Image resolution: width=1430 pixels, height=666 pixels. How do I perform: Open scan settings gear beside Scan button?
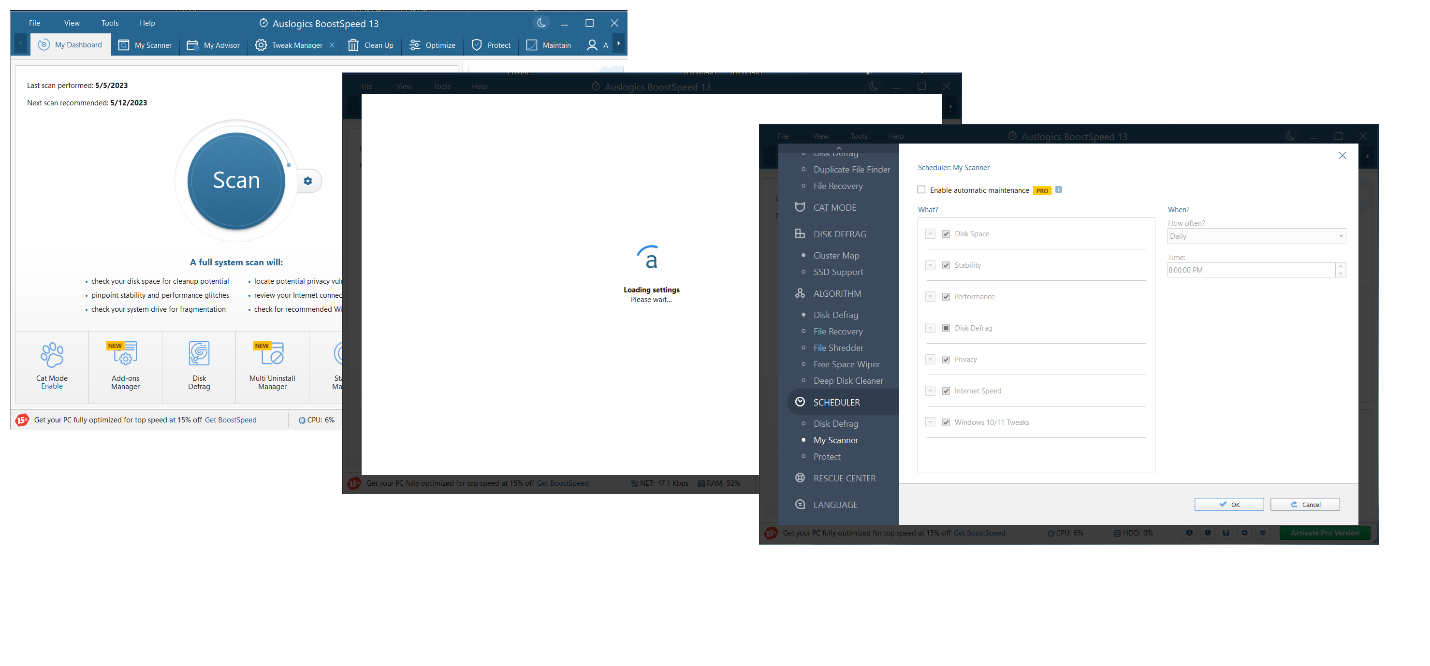coord(308,181)
